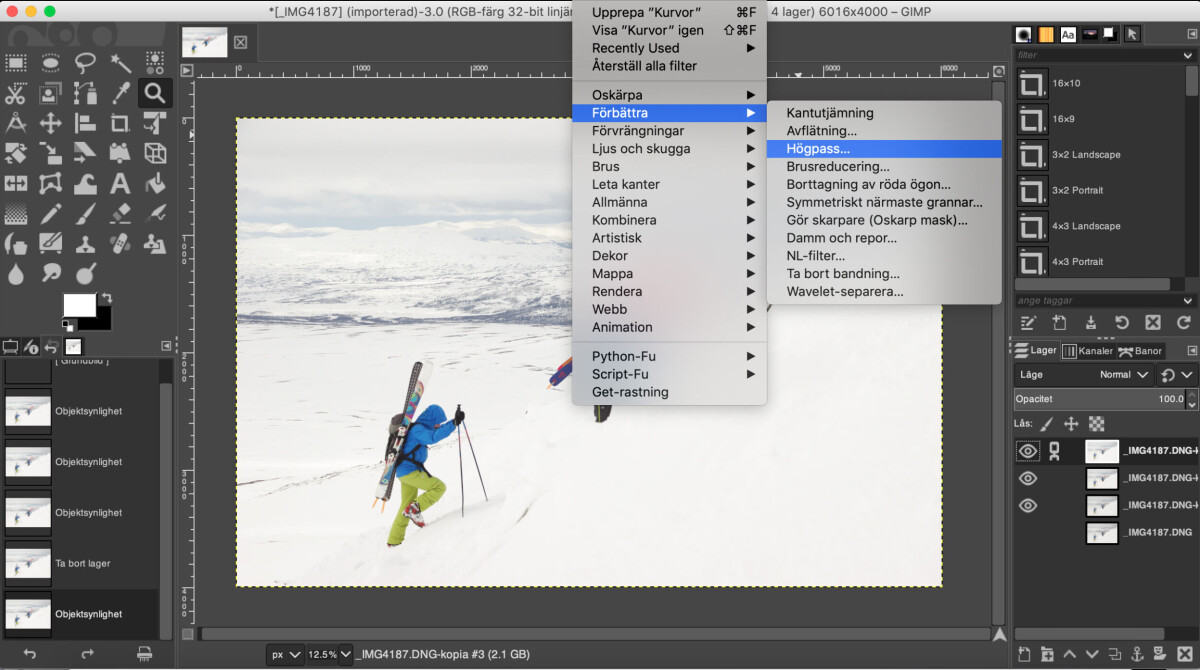Select the Dodge/Burn tool
This screenshot has height=670, width=1200.
[86, 272]
